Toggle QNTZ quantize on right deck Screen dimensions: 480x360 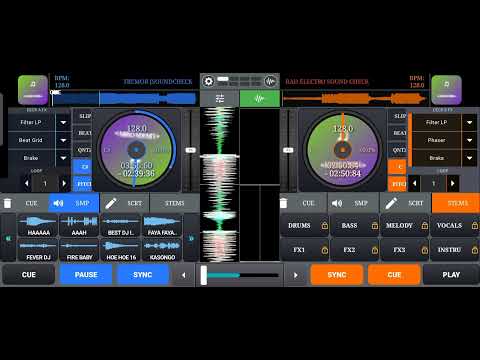[x=397, y=150]
